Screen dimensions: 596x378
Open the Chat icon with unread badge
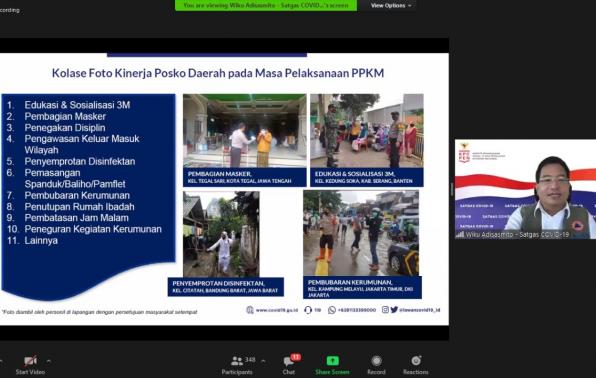[x=288, y=361]
